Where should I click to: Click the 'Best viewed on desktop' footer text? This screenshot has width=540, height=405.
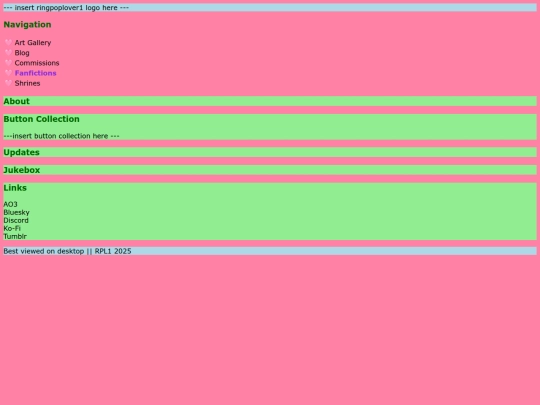67,251
